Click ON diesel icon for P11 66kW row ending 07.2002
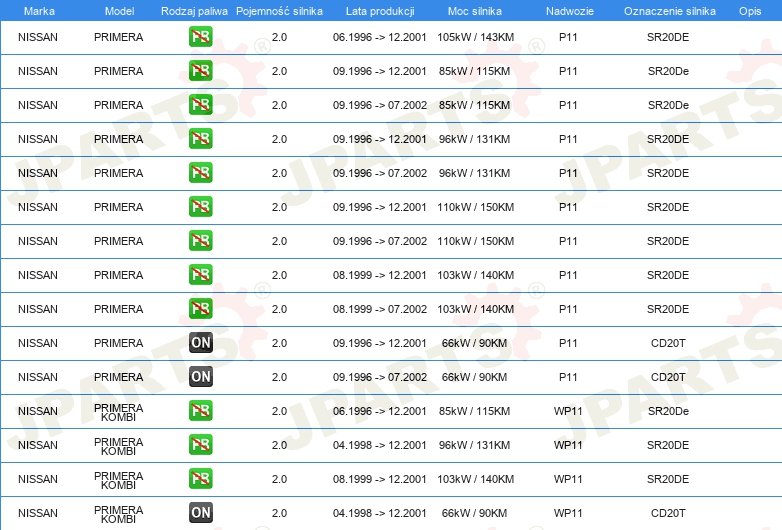Image resolution: width=782 pixels, height=530 pixels. pos(200,376)
